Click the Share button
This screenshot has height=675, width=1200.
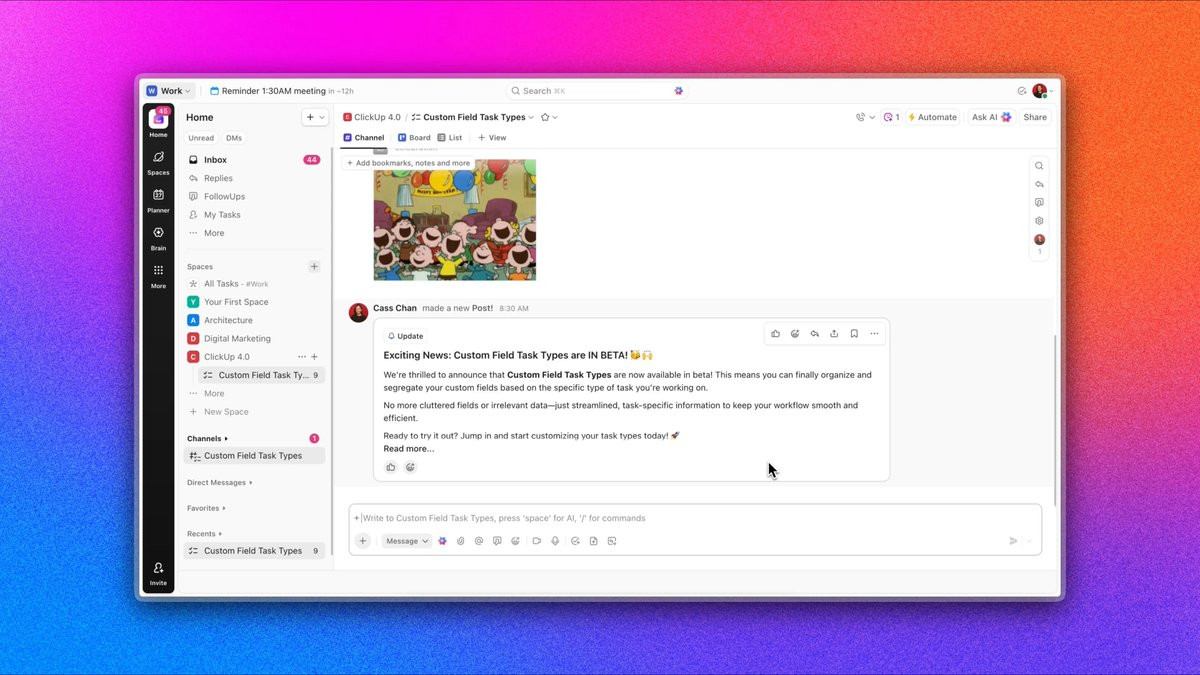[1035, 117]
